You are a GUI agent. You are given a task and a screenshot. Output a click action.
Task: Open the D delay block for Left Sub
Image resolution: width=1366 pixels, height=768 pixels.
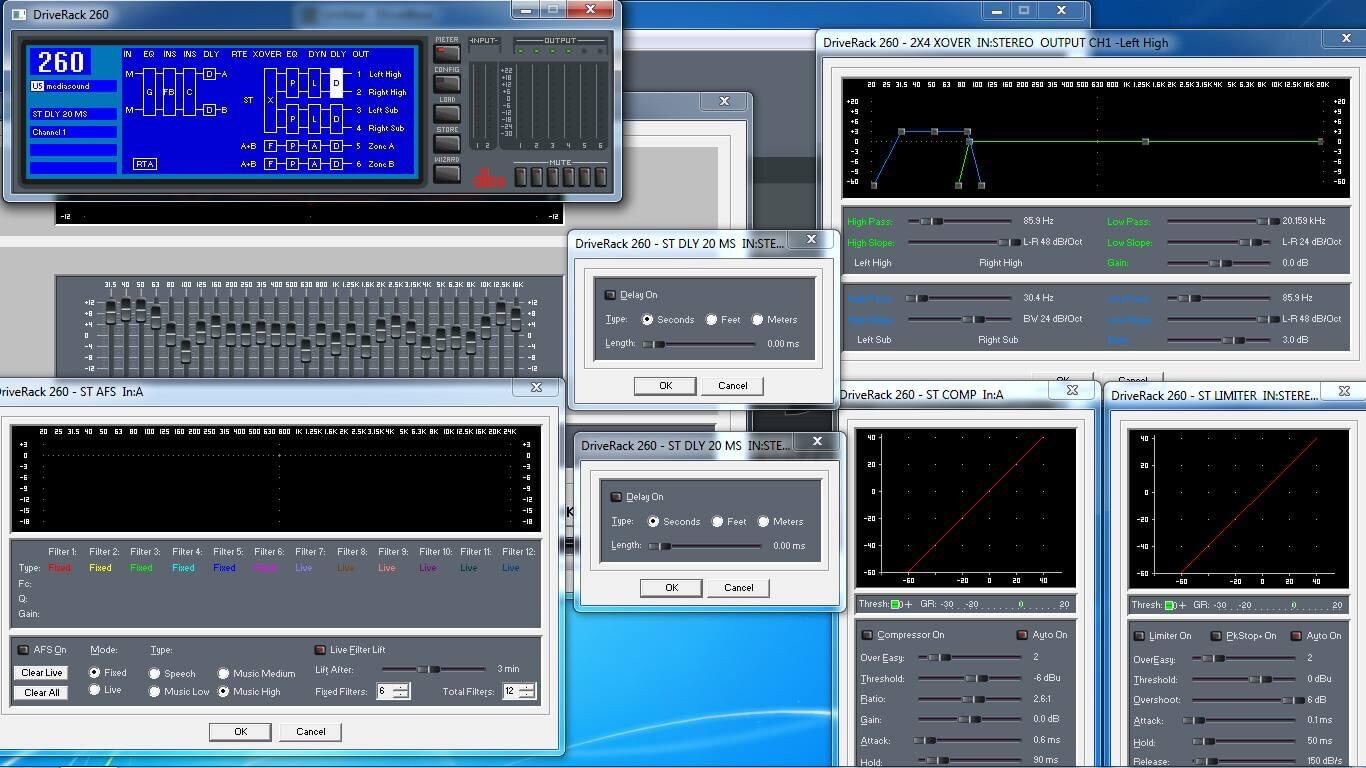tap(336, 118)
